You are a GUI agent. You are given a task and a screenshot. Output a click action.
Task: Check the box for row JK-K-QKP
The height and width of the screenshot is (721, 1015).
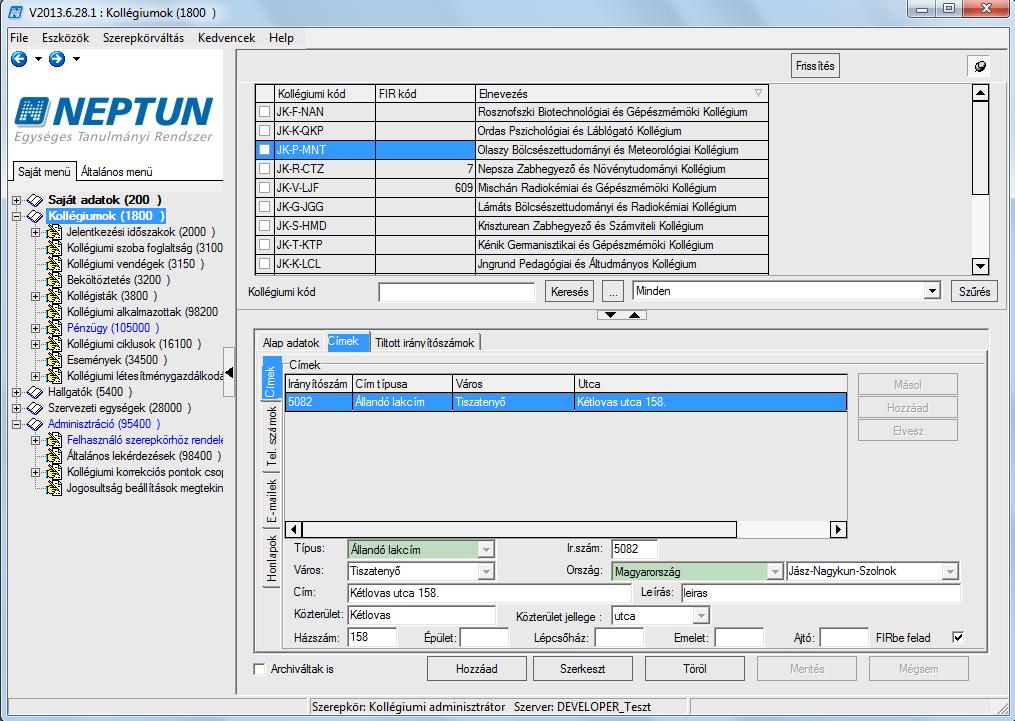click(264, 131)
